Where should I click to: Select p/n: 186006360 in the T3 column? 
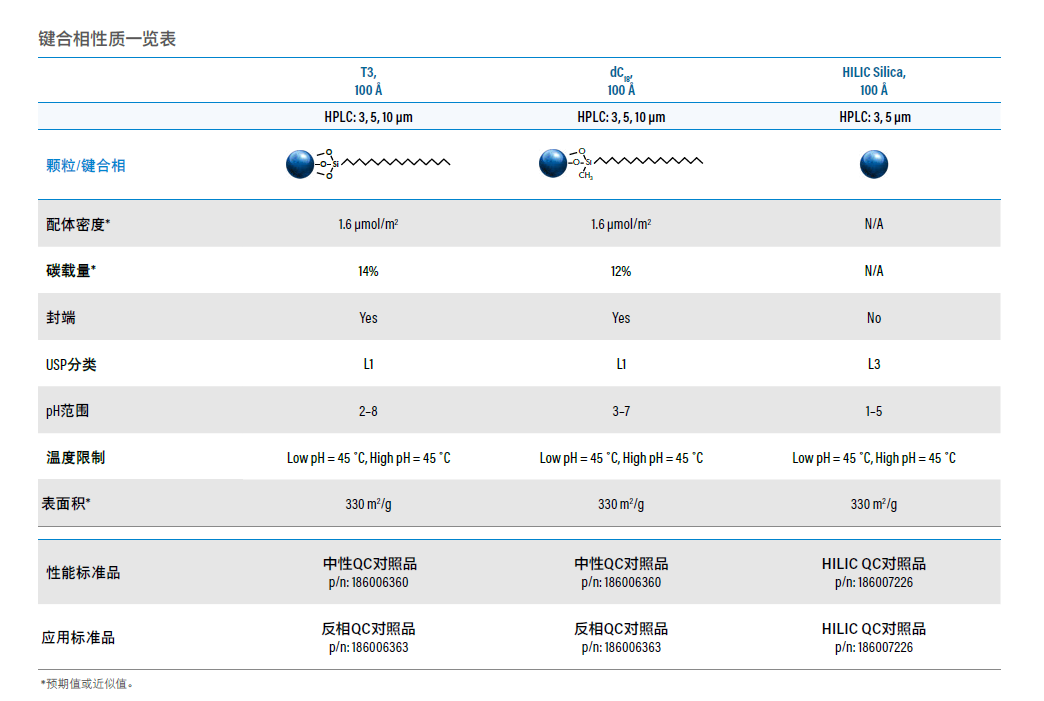click(x=368, y=583)
